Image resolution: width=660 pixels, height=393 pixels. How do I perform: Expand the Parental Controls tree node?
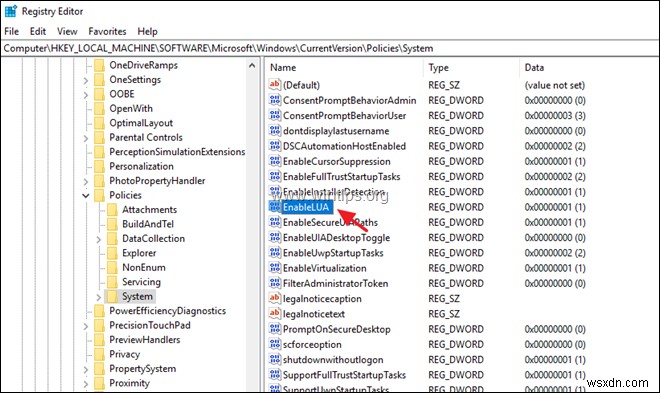(x=85, y=138)
